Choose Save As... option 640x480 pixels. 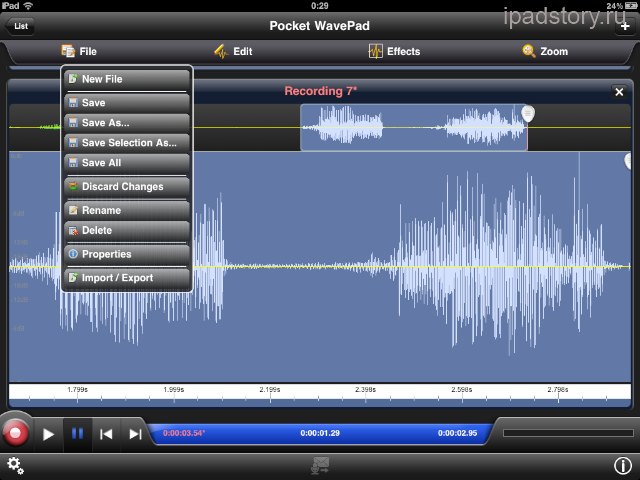point(127,123)
